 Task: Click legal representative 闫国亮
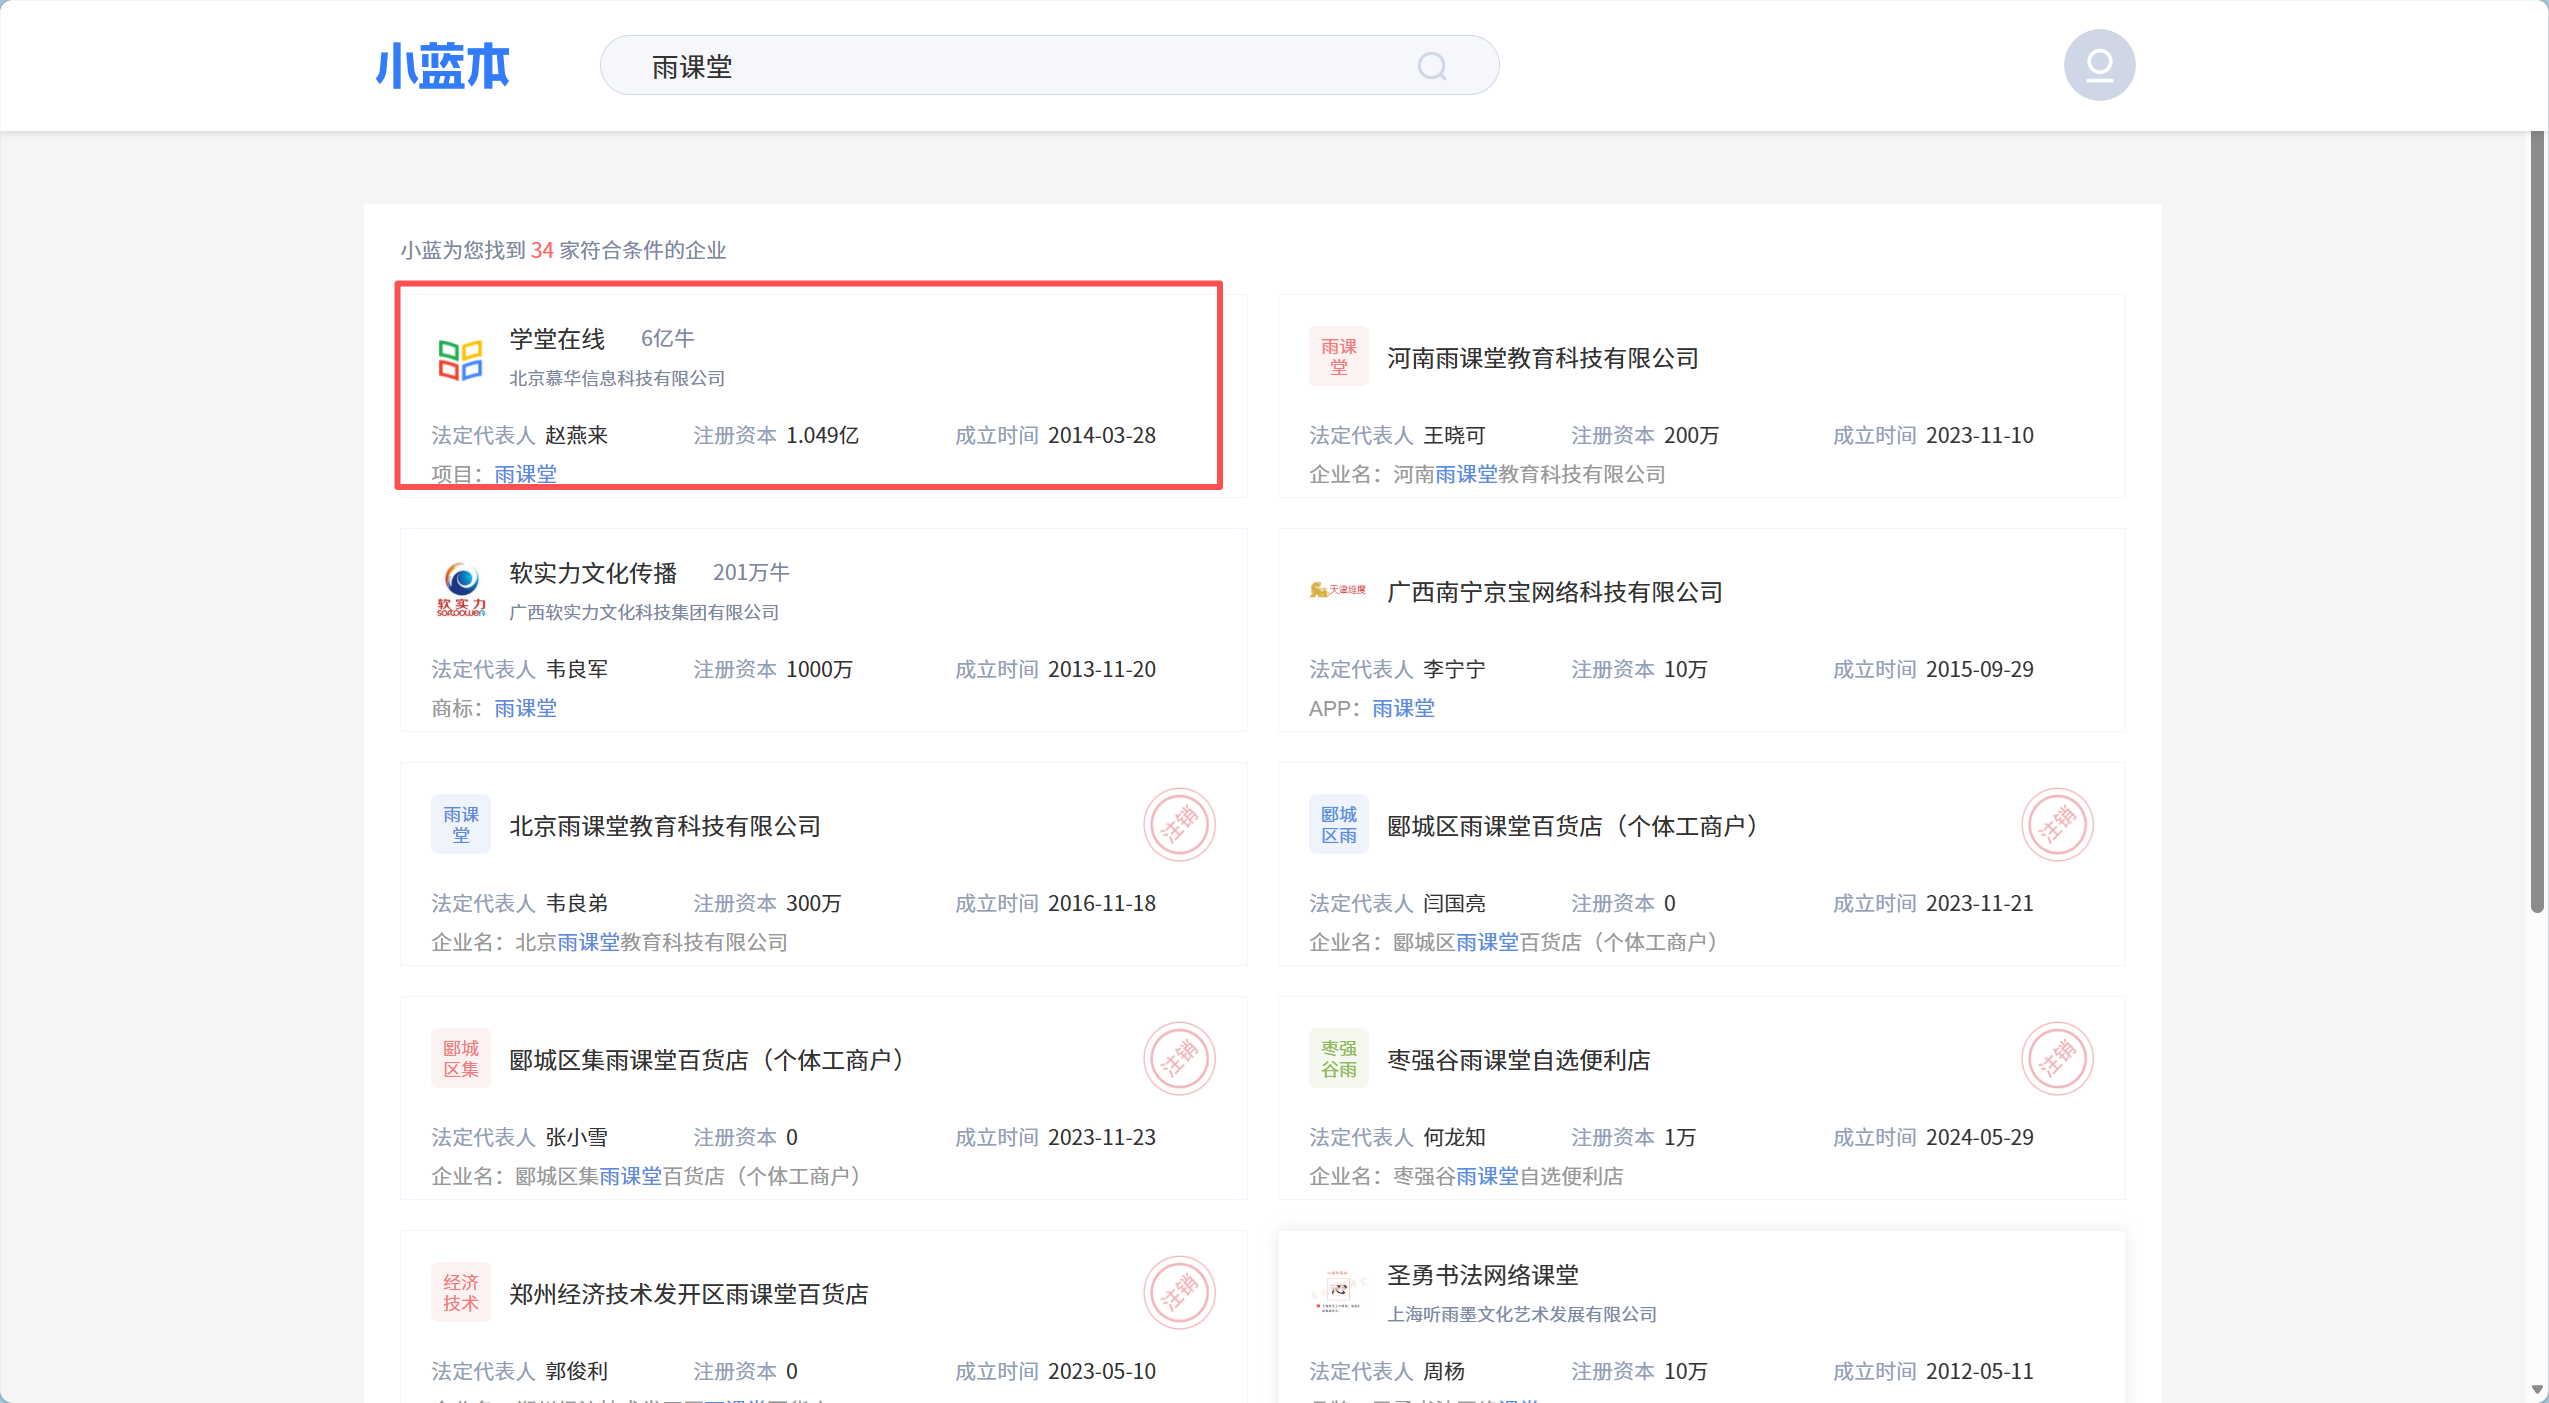click(x=1455, y=903)
